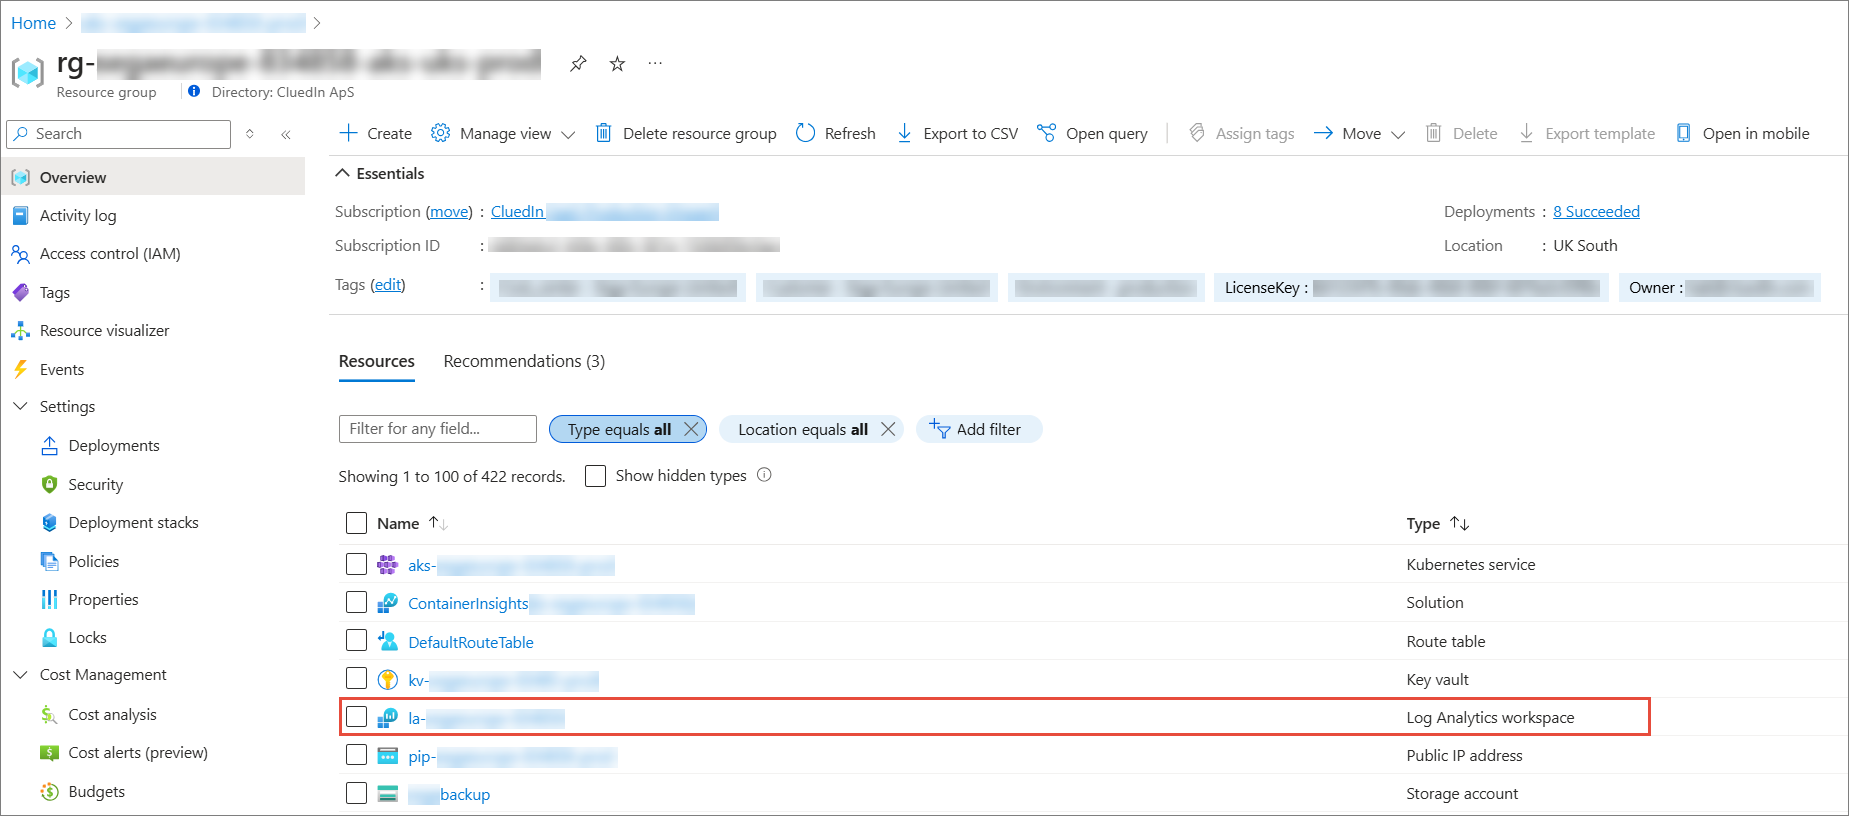Open Properties page
The image size is (1849, 816).
(x=103, y=599)
